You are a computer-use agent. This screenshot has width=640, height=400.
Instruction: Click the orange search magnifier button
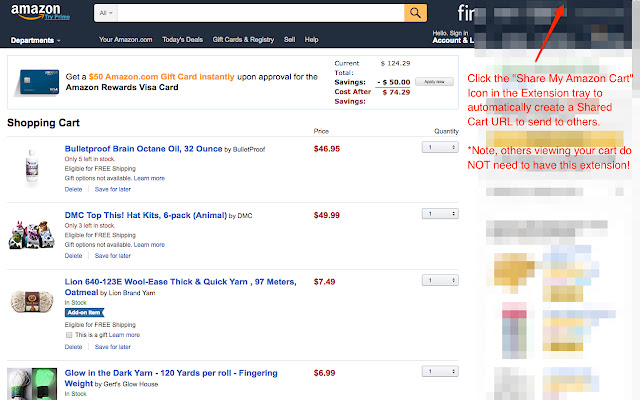tap(416, 13)
